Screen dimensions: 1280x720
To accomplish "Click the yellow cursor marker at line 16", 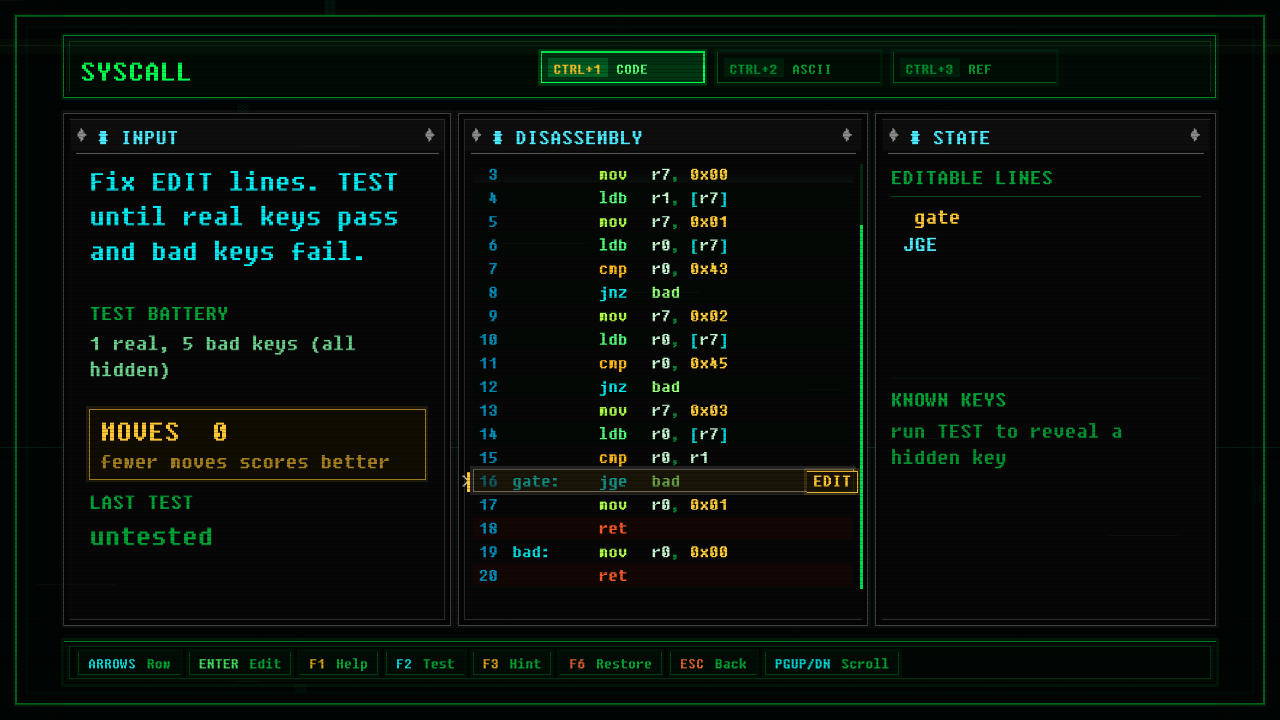I will (x=467, y=482).
